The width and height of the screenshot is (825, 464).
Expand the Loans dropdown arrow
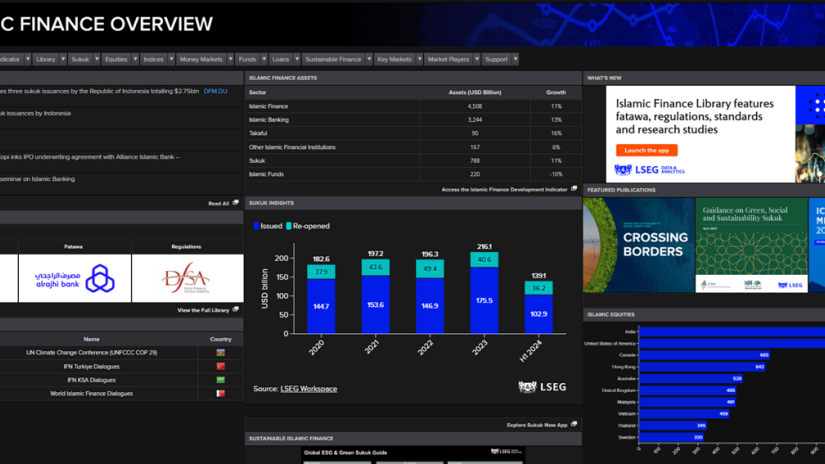(297, 59)
